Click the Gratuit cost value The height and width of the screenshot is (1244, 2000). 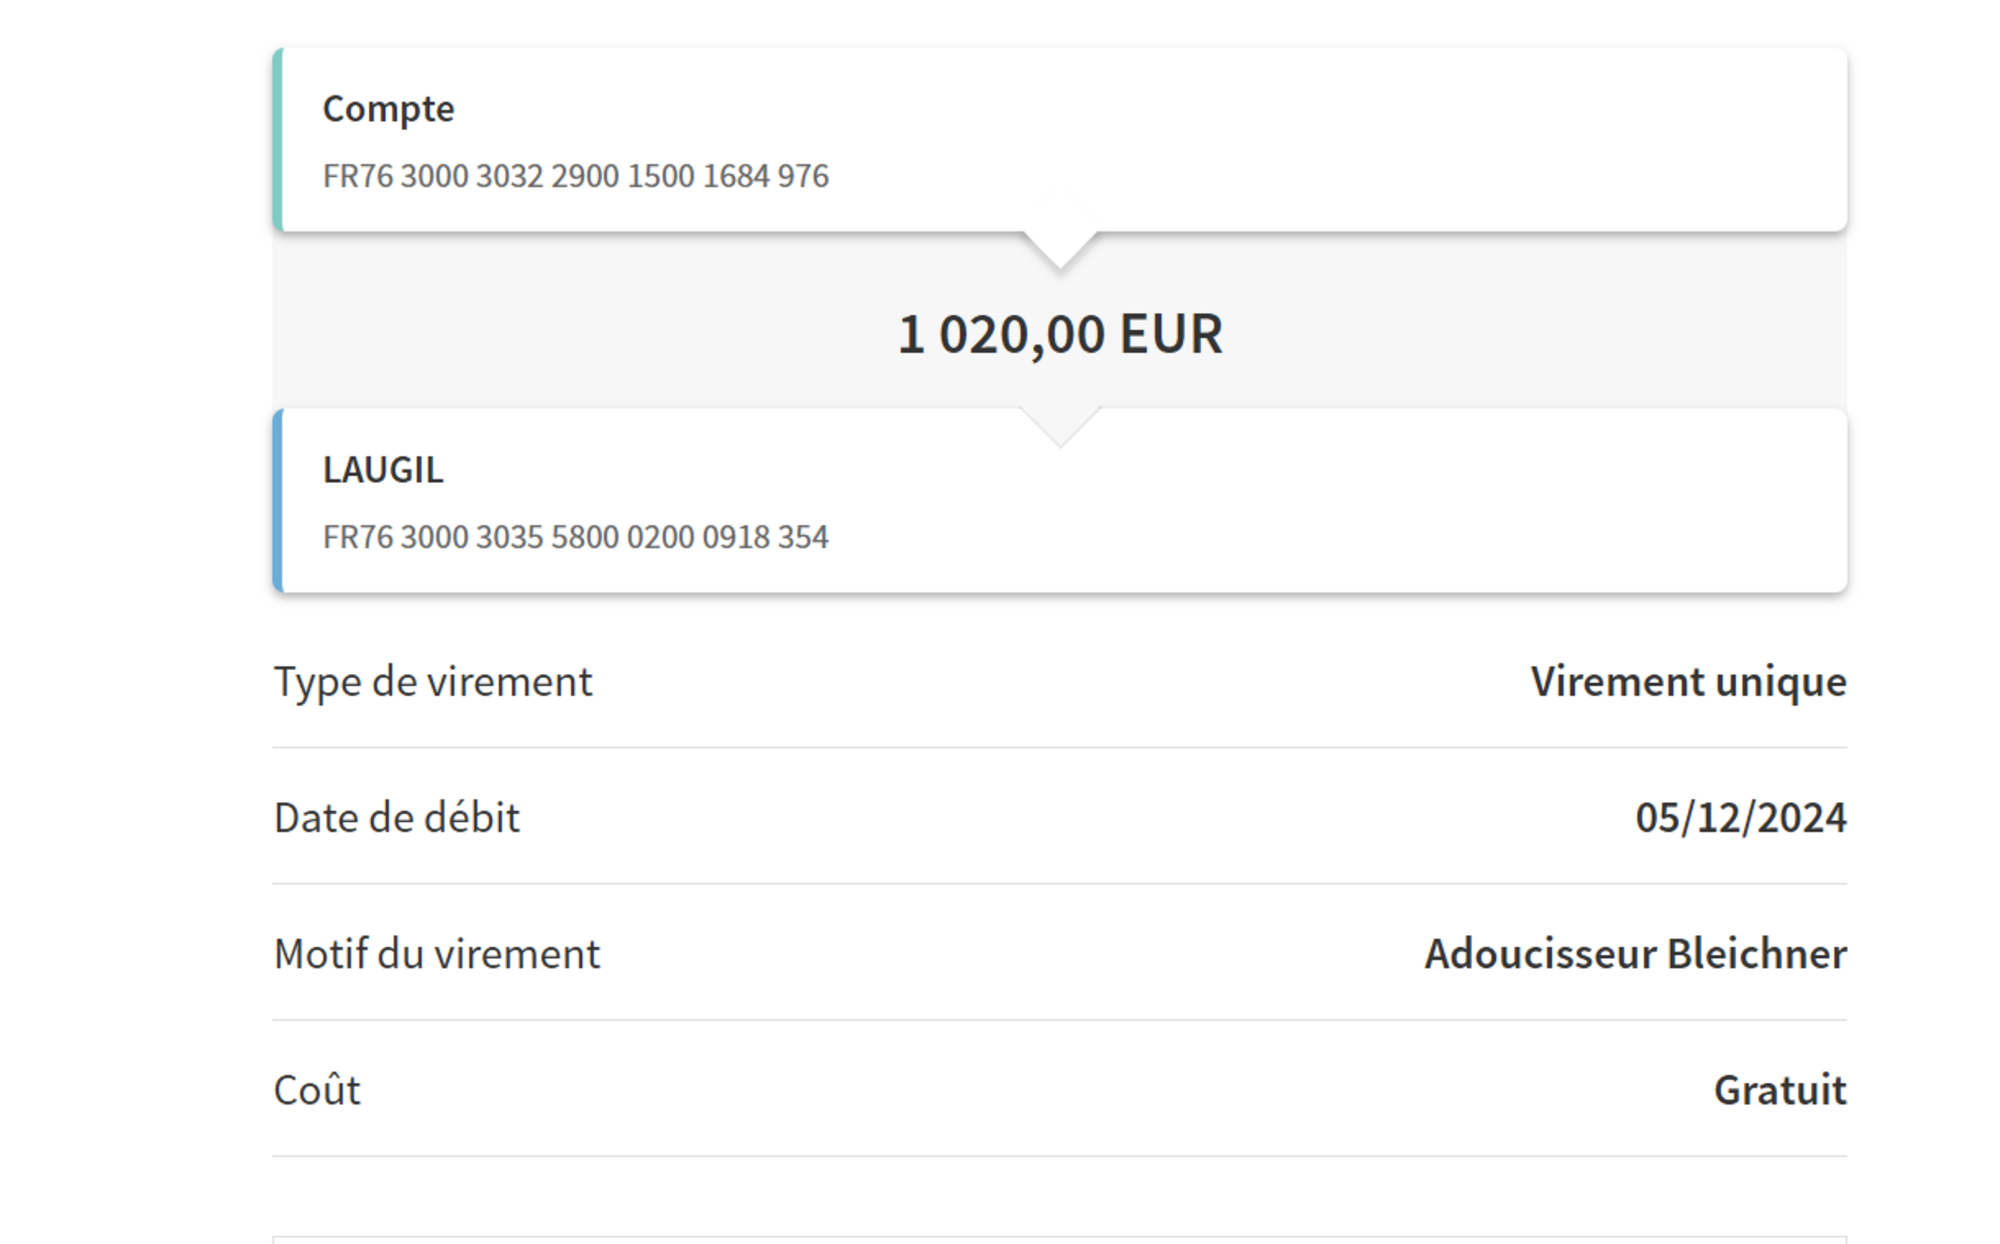click(x=1780, y=1090)
